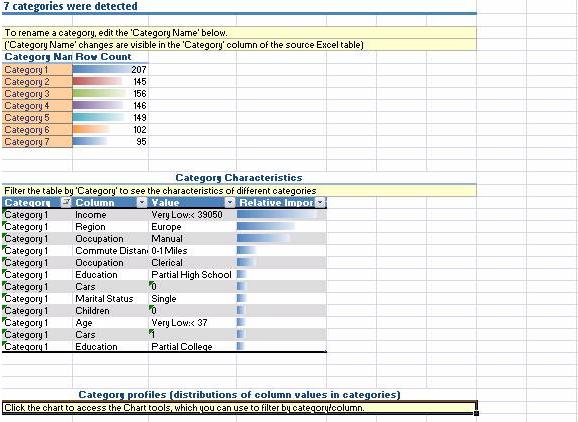The image size is (578, 422).
Task: Select the 'Marital Status' column cell
Action: click(111, 299)
